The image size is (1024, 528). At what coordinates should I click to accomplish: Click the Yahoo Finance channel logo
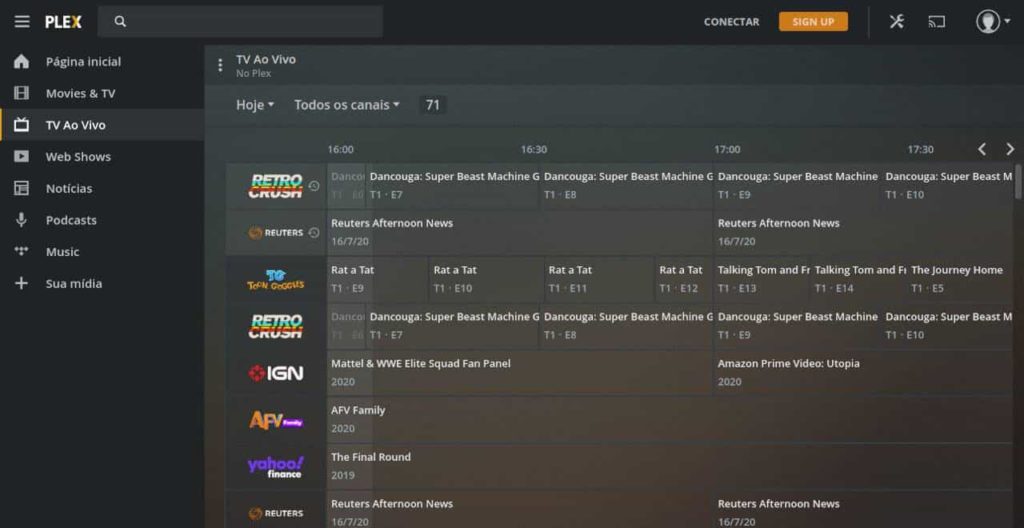point(276,467)
